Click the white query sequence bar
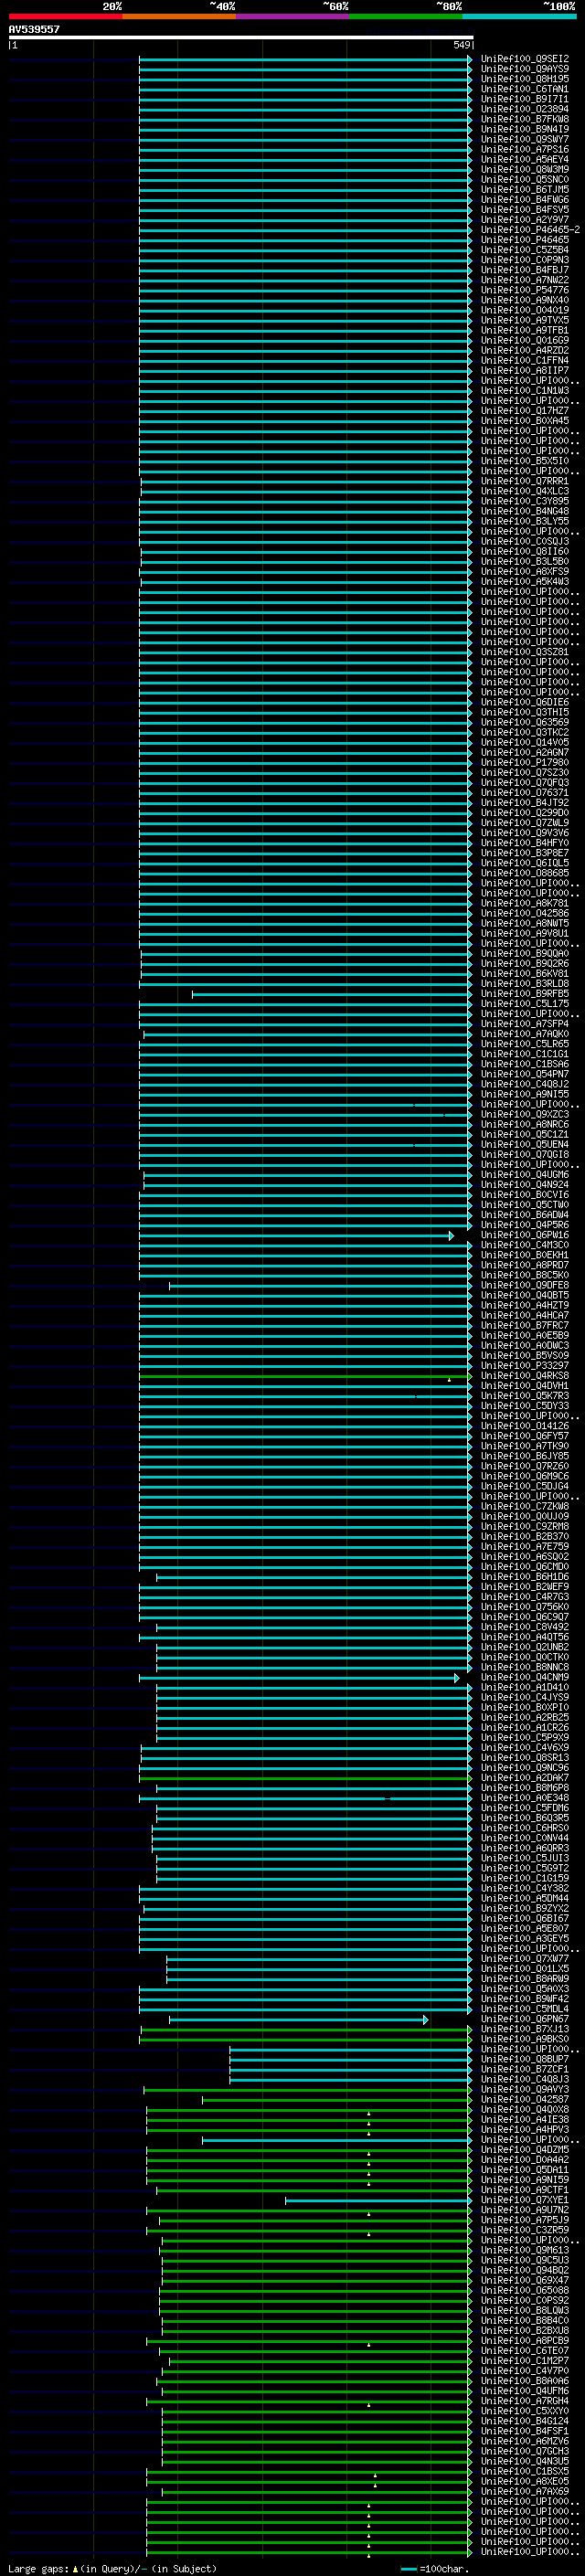585x2576 pixels. [x=241, y=37]
